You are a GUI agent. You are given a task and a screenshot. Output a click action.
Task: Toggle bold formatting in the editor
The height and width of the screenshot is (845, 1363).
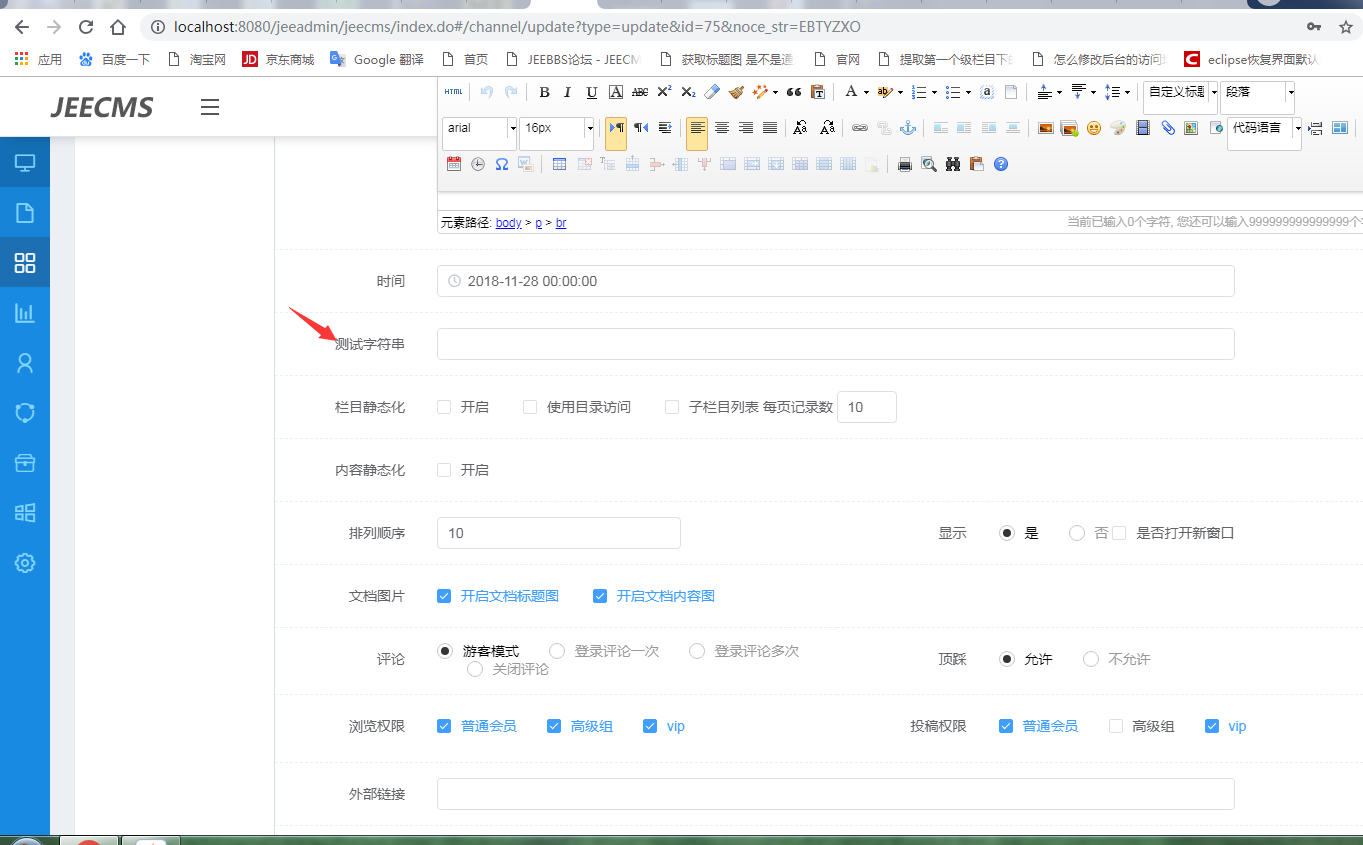click(544, 92)
